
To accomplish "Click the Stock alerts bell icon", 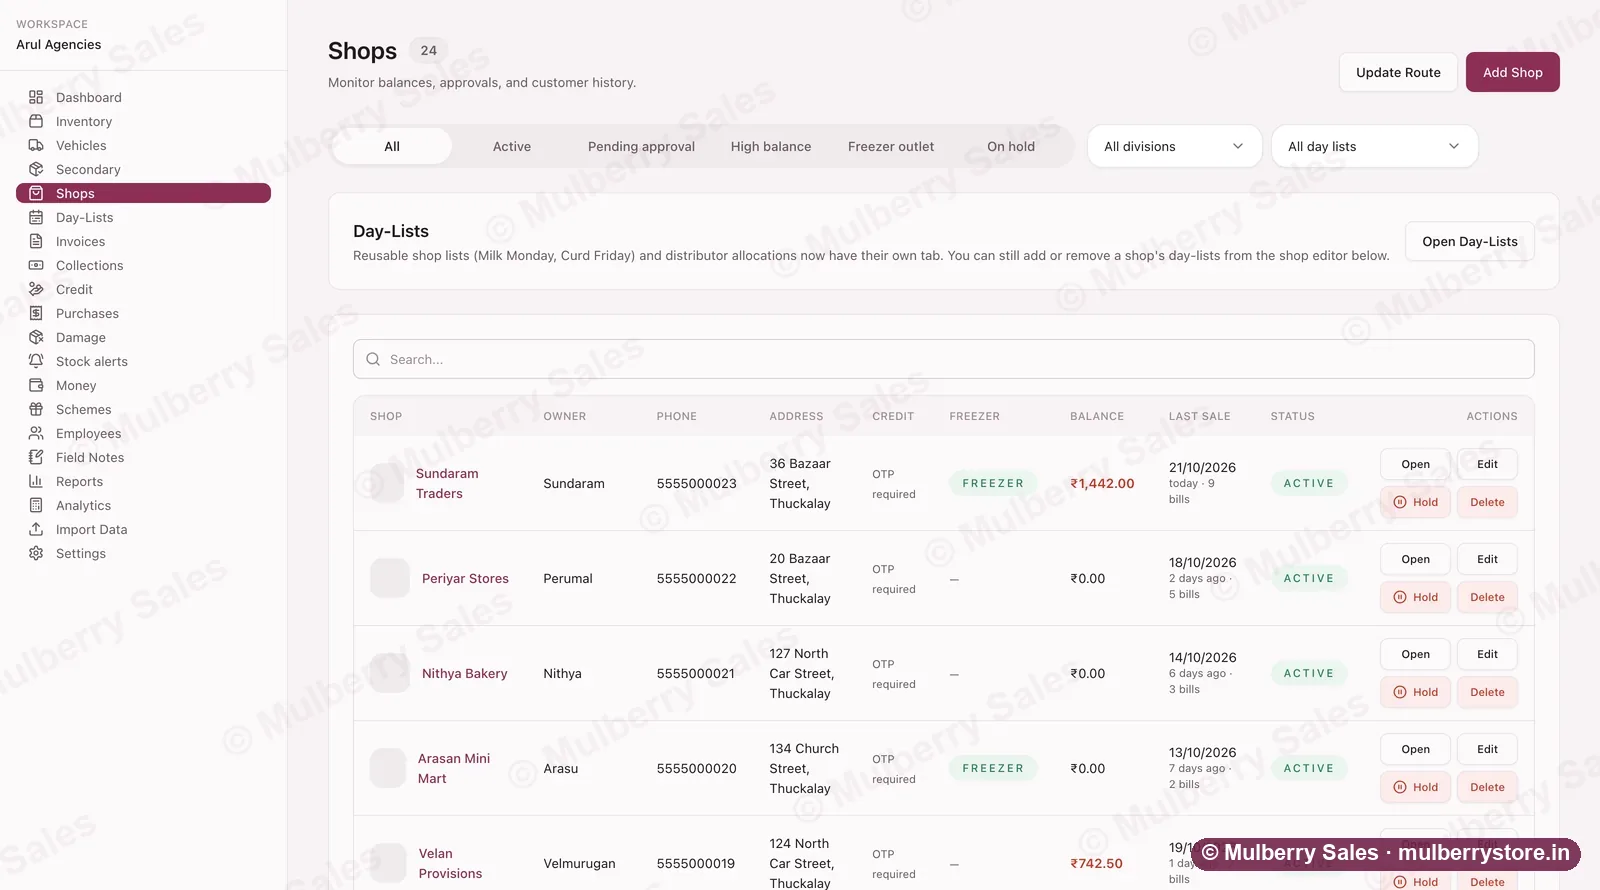I will pos(36,361).
